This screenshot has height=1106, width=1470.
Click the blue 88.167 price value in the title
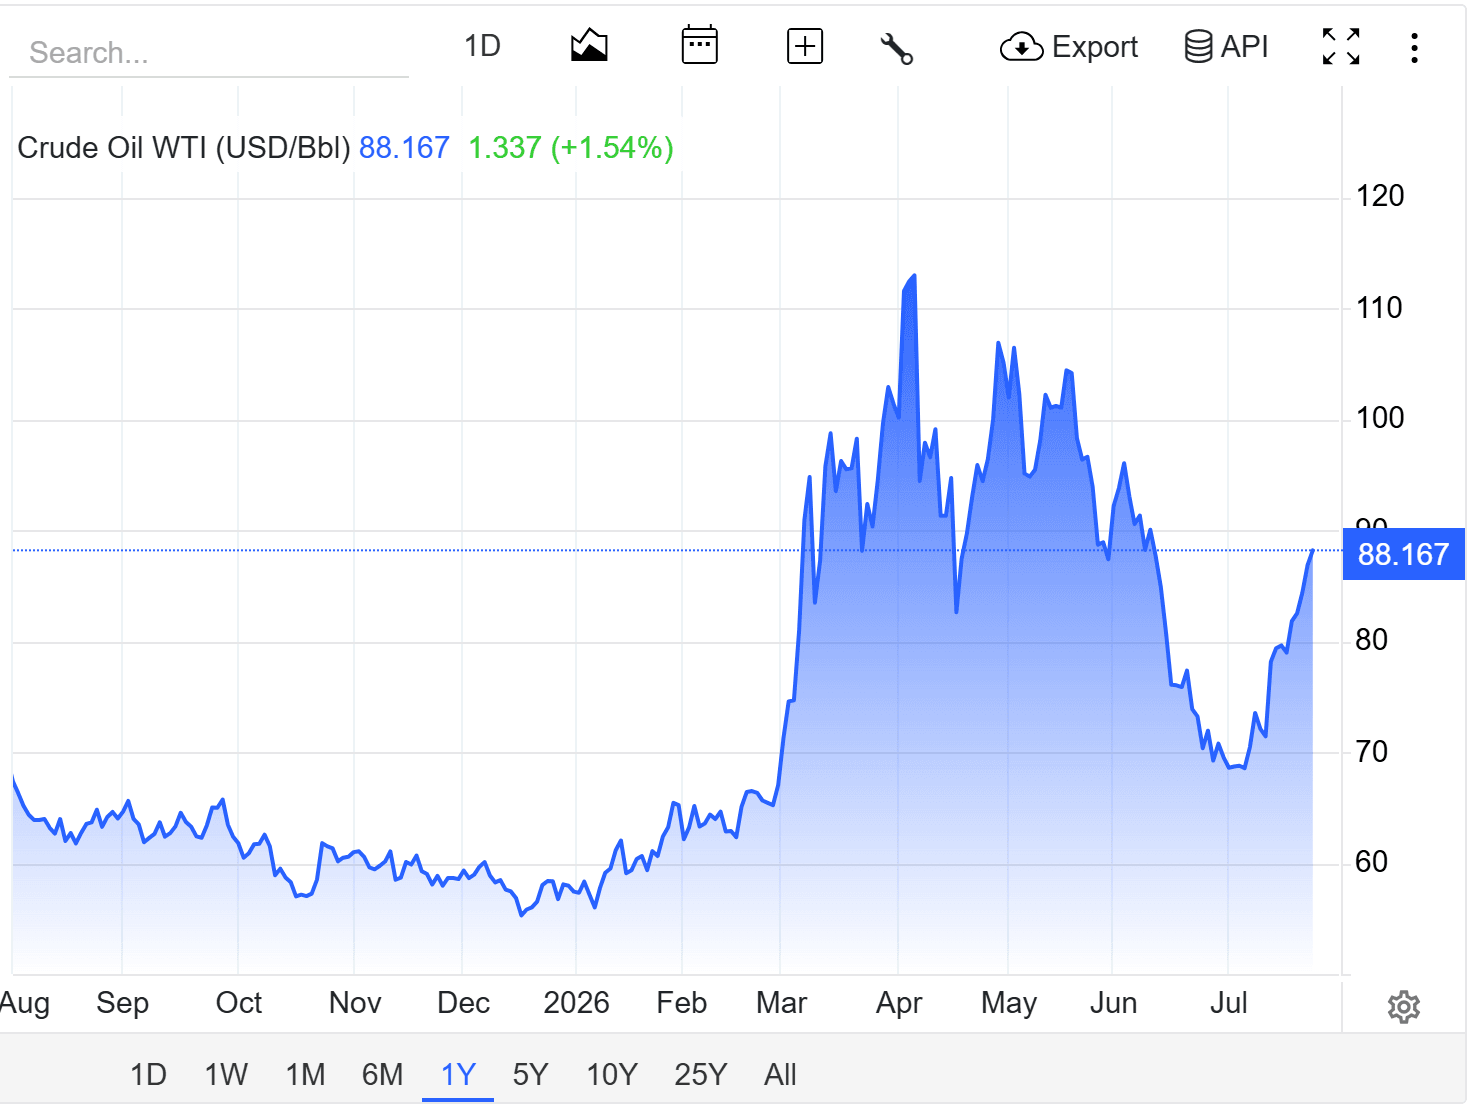[x=404, y=147]
